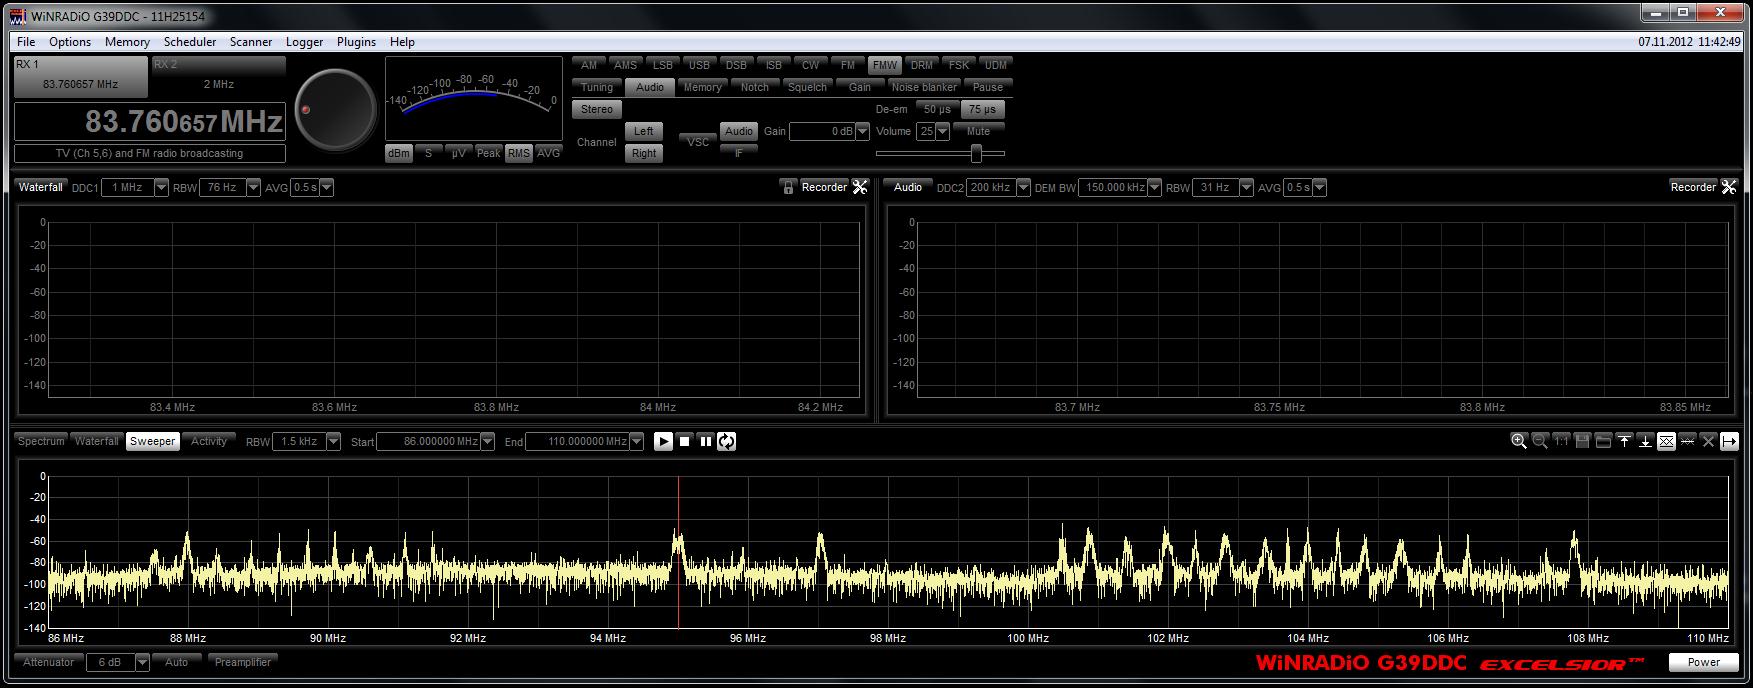The height and width of the screenshot is (688, 1753).
Task: Click the dimmed crossed-lines icon in sweeper toolbar
Action: pyautogui.click(x=1687, y=441)
